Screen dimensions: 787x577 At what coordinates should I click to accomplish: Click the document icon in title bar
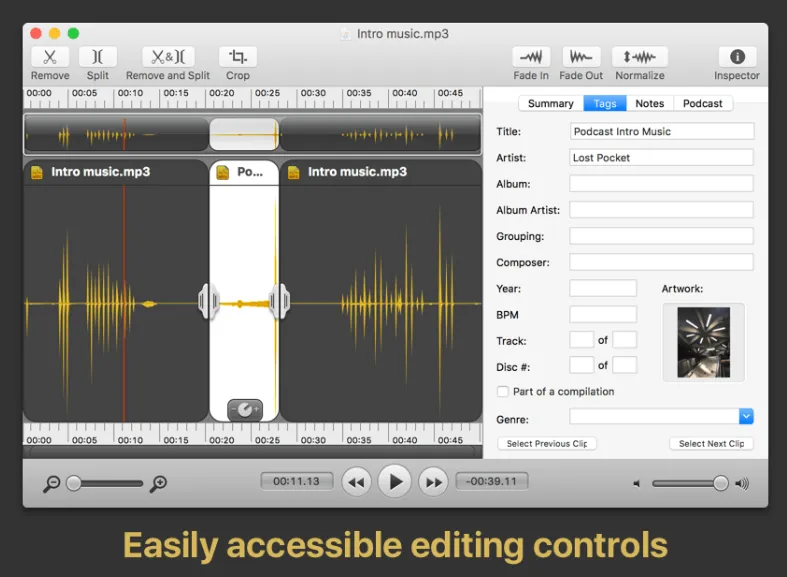(x=345, y=34)
